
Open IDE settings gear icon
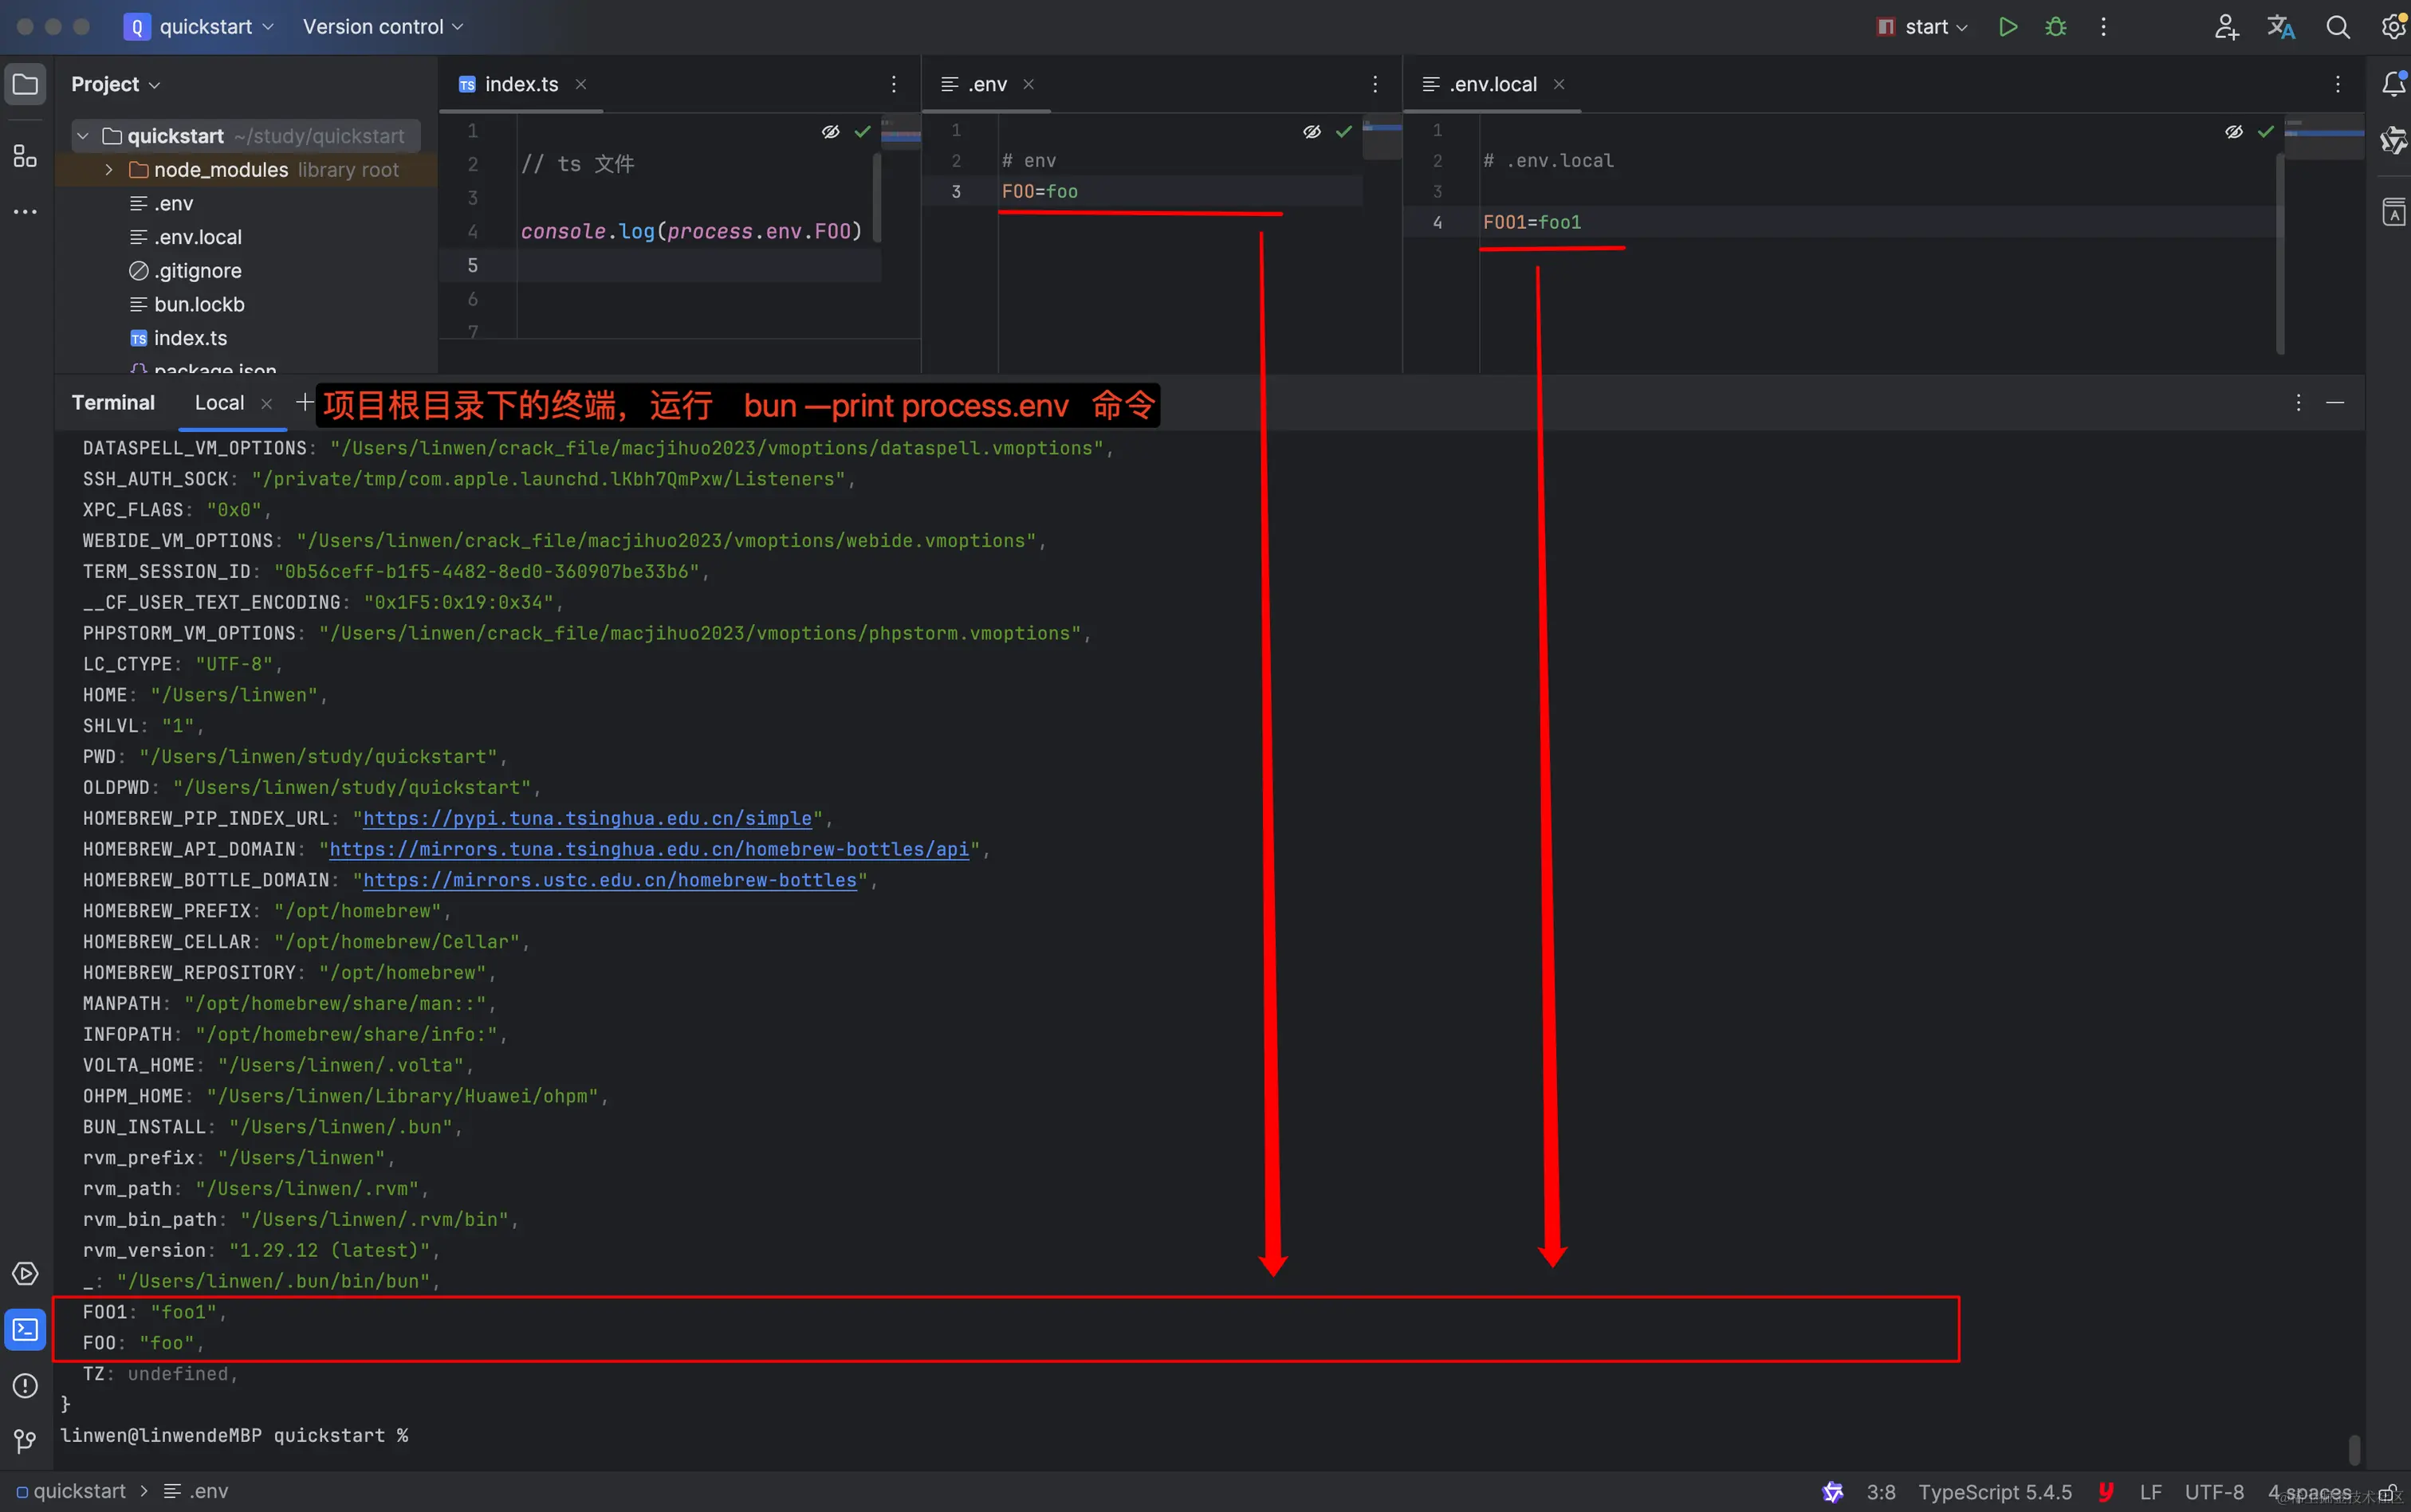click(2394, 27)
